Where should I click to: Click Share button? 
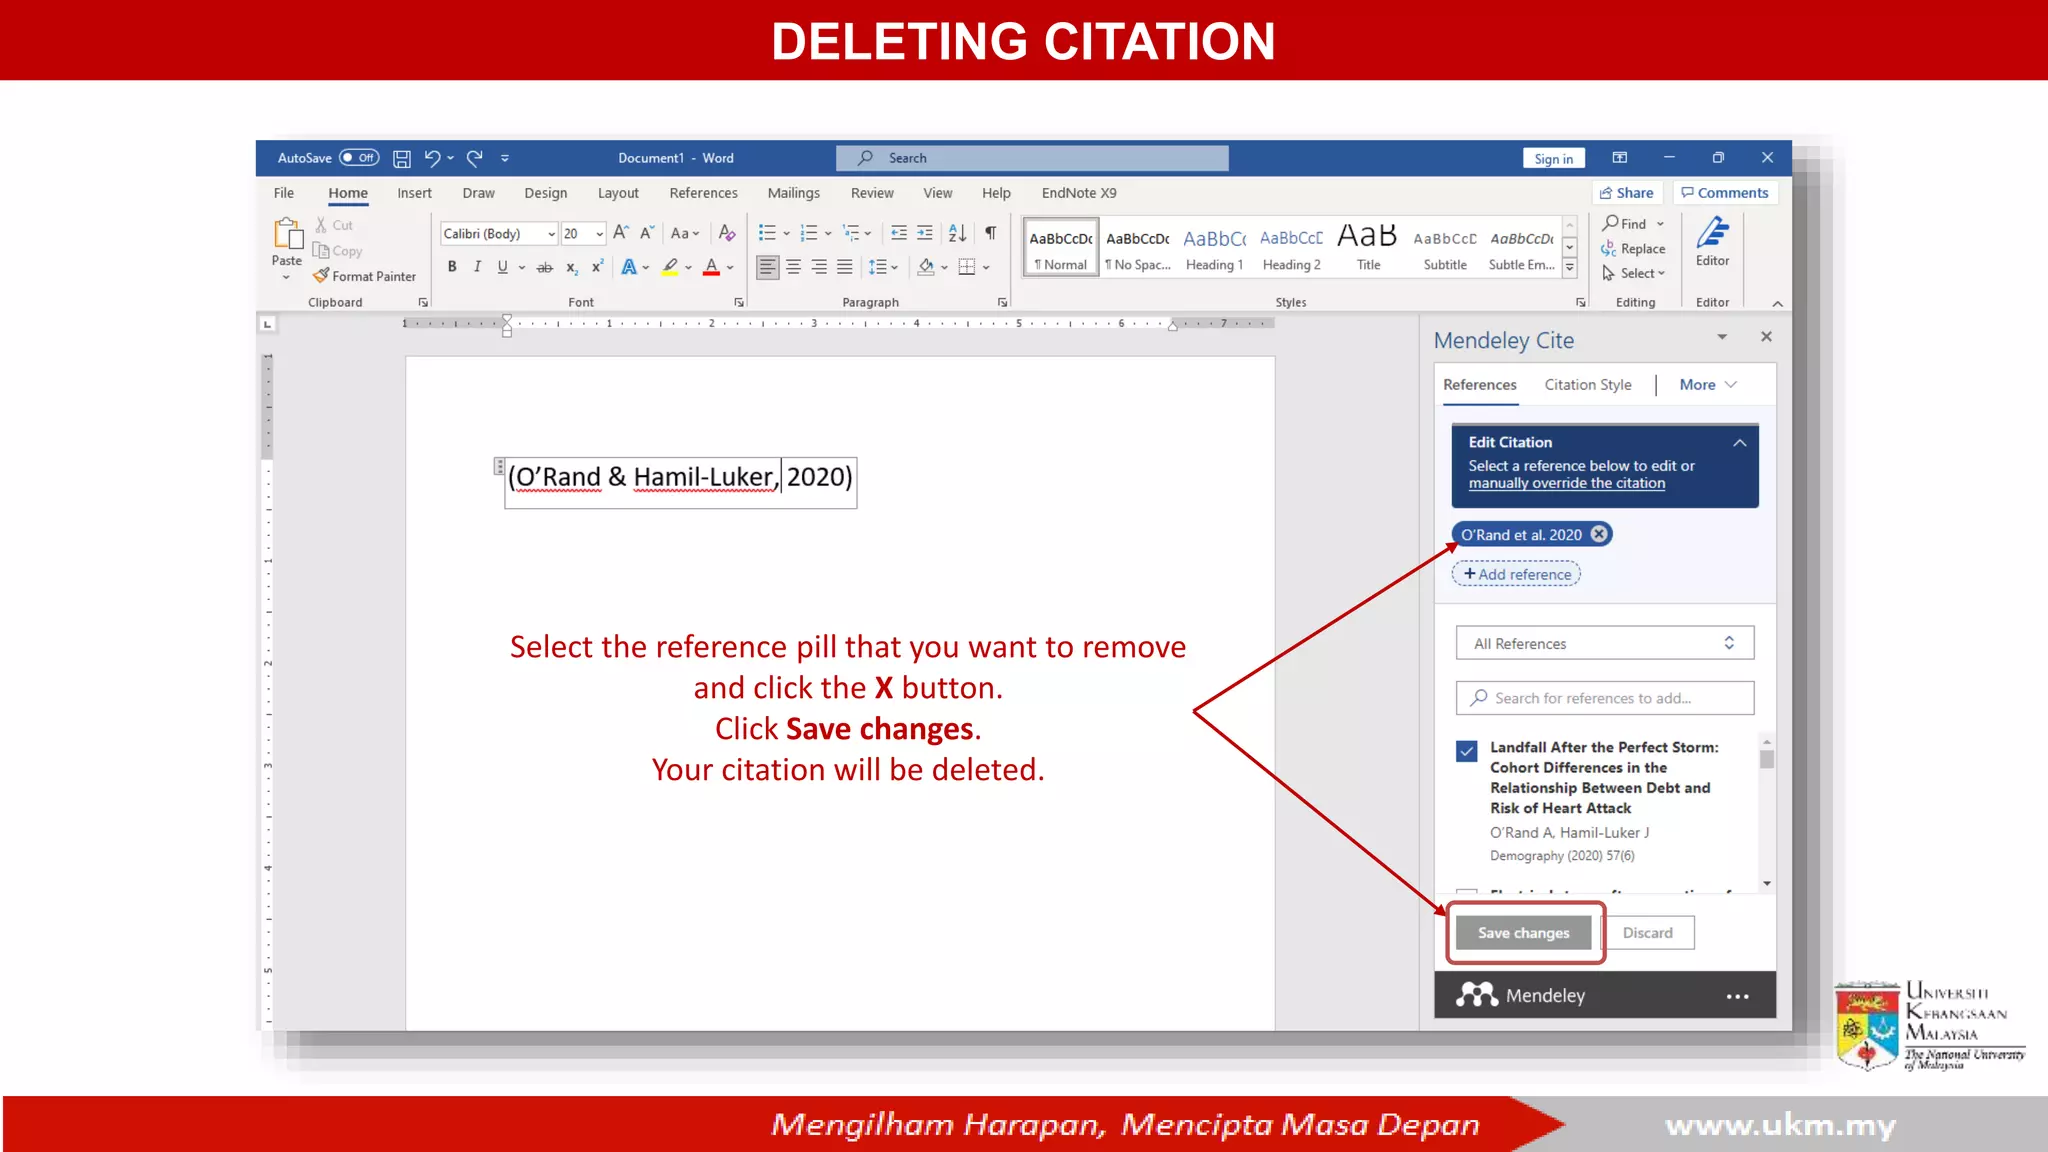point(1626,193)
